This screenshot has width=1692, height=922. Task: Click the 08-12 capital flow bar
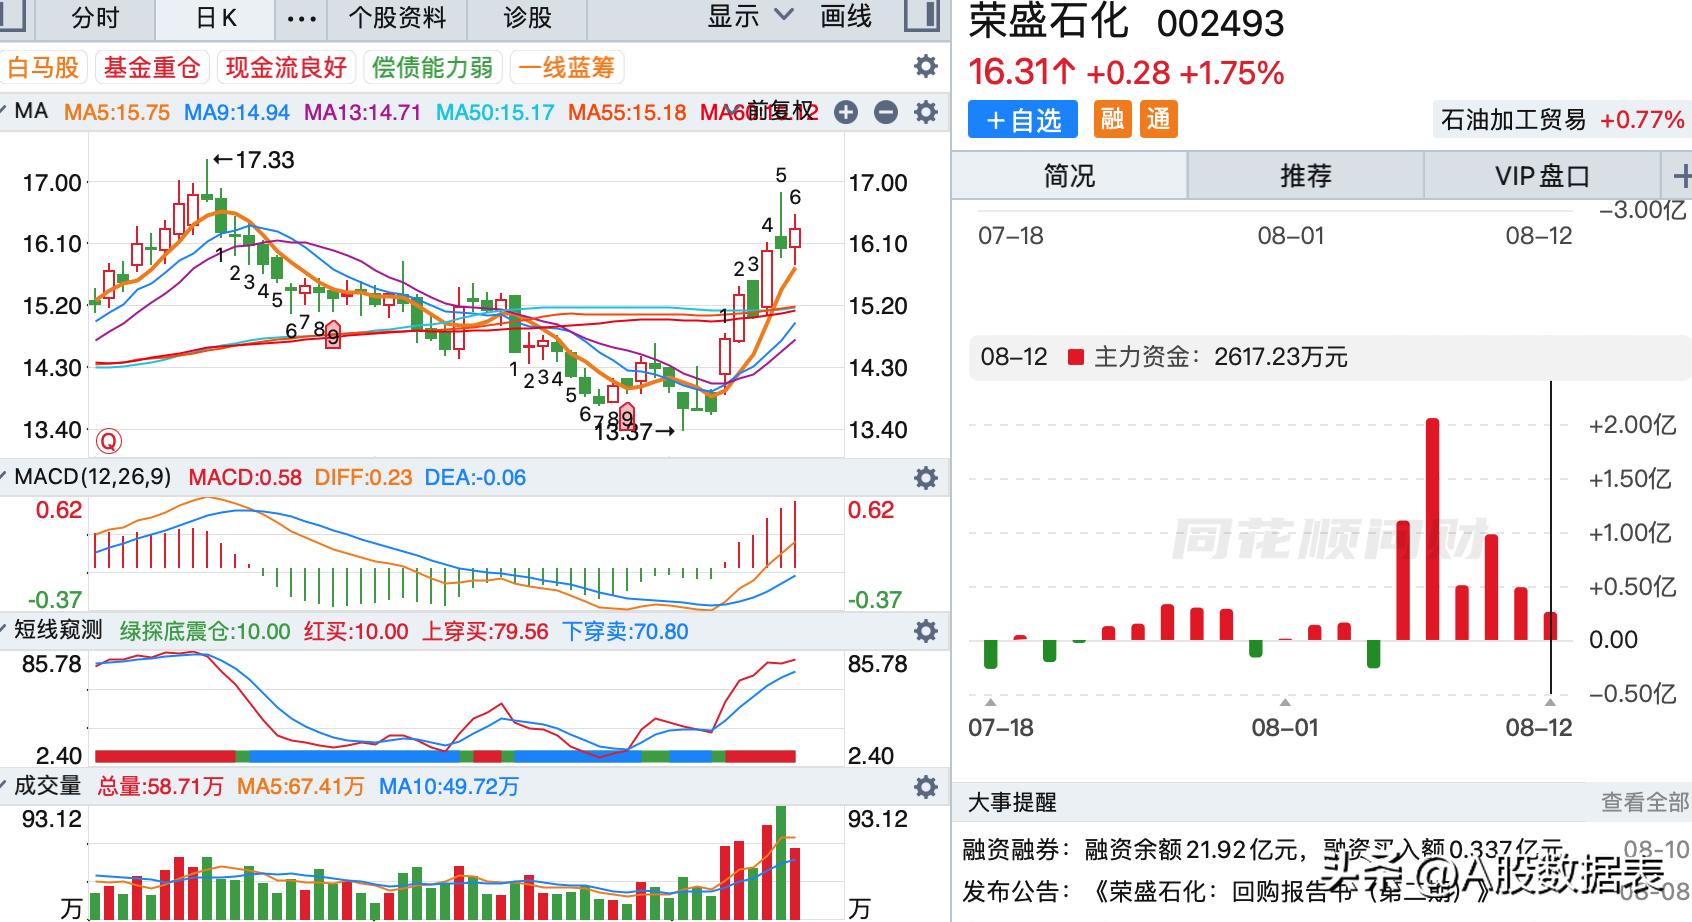coord(1550,626)
